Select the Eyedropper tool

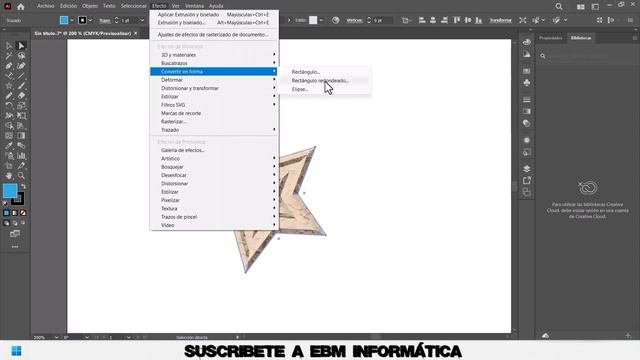coord(9,146)
